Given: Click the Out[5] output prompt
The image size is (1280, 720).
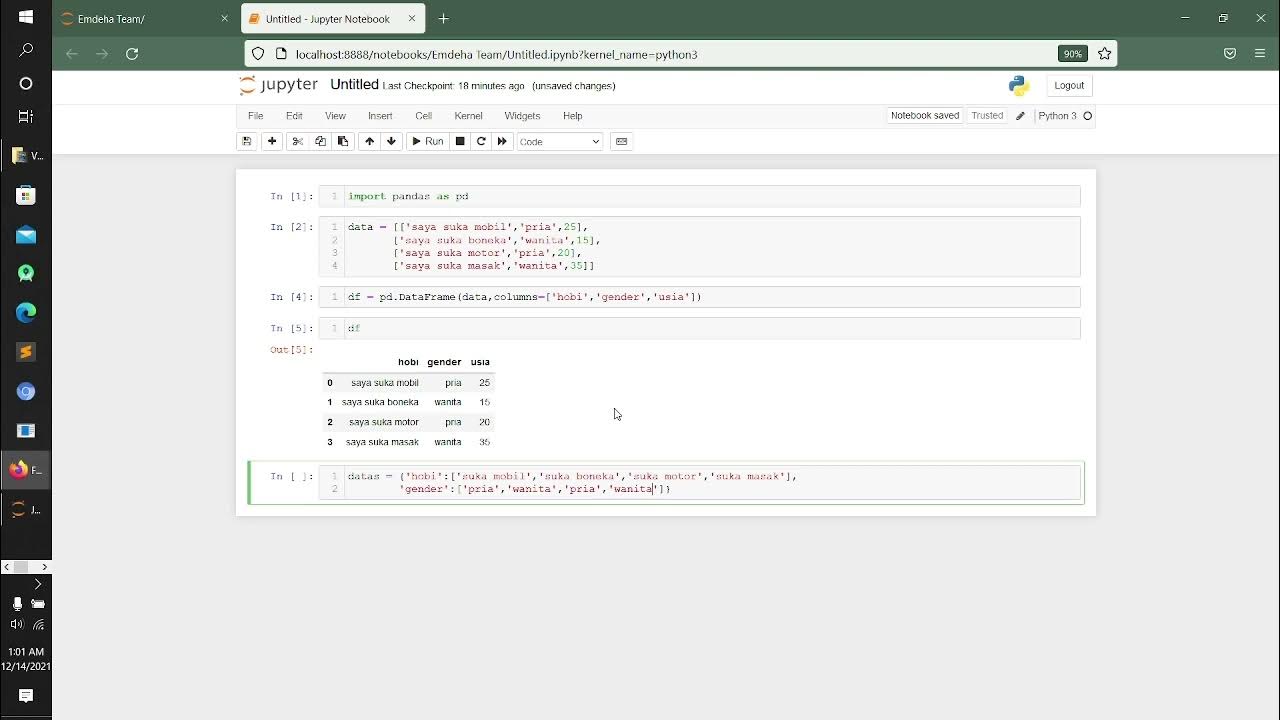Looking at the screenshot, I should [291, 349].
